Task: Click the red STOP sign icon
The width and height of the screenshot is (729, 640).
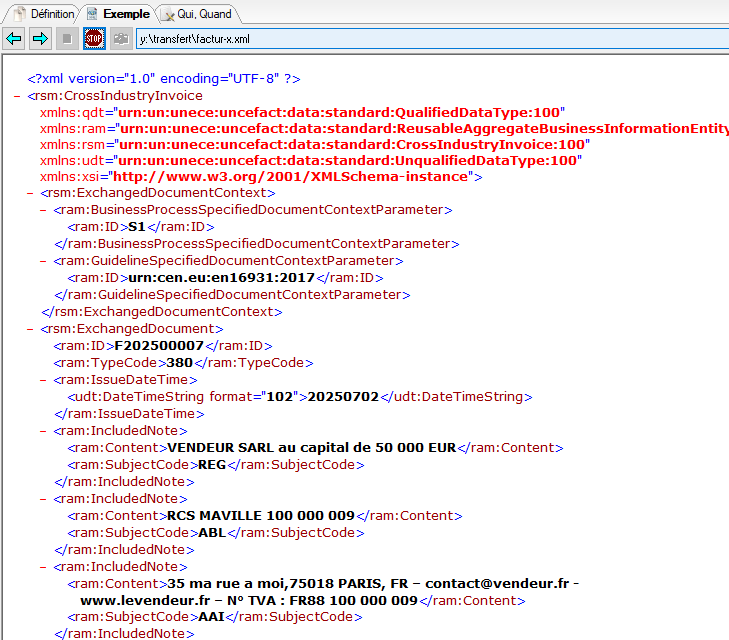Action: (x=94, y=39)
